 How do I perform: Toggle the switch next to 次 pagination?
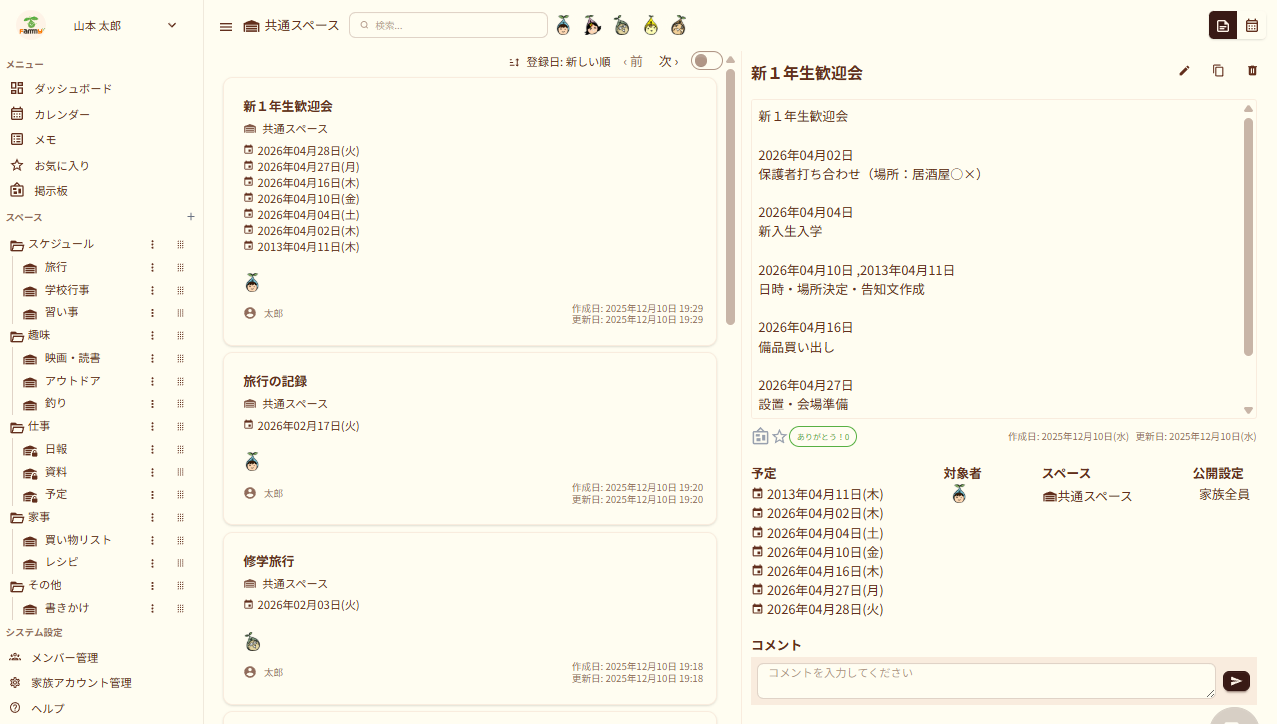pos(706,61)
